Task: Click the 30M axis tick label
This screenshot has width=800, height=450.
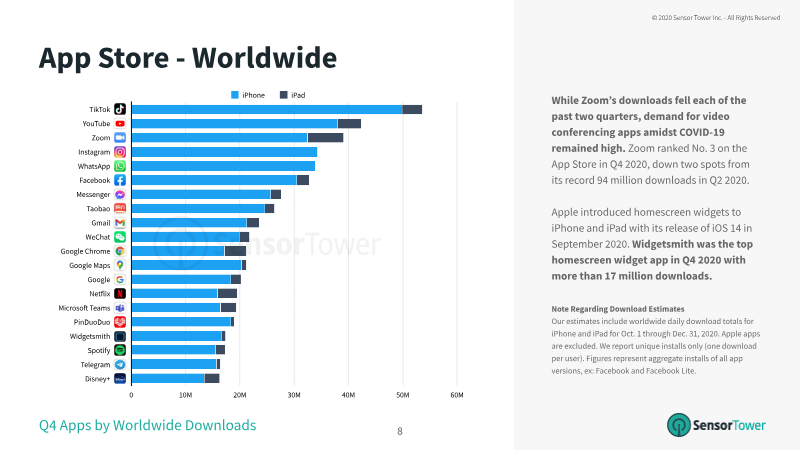Action: pos(294,395)
